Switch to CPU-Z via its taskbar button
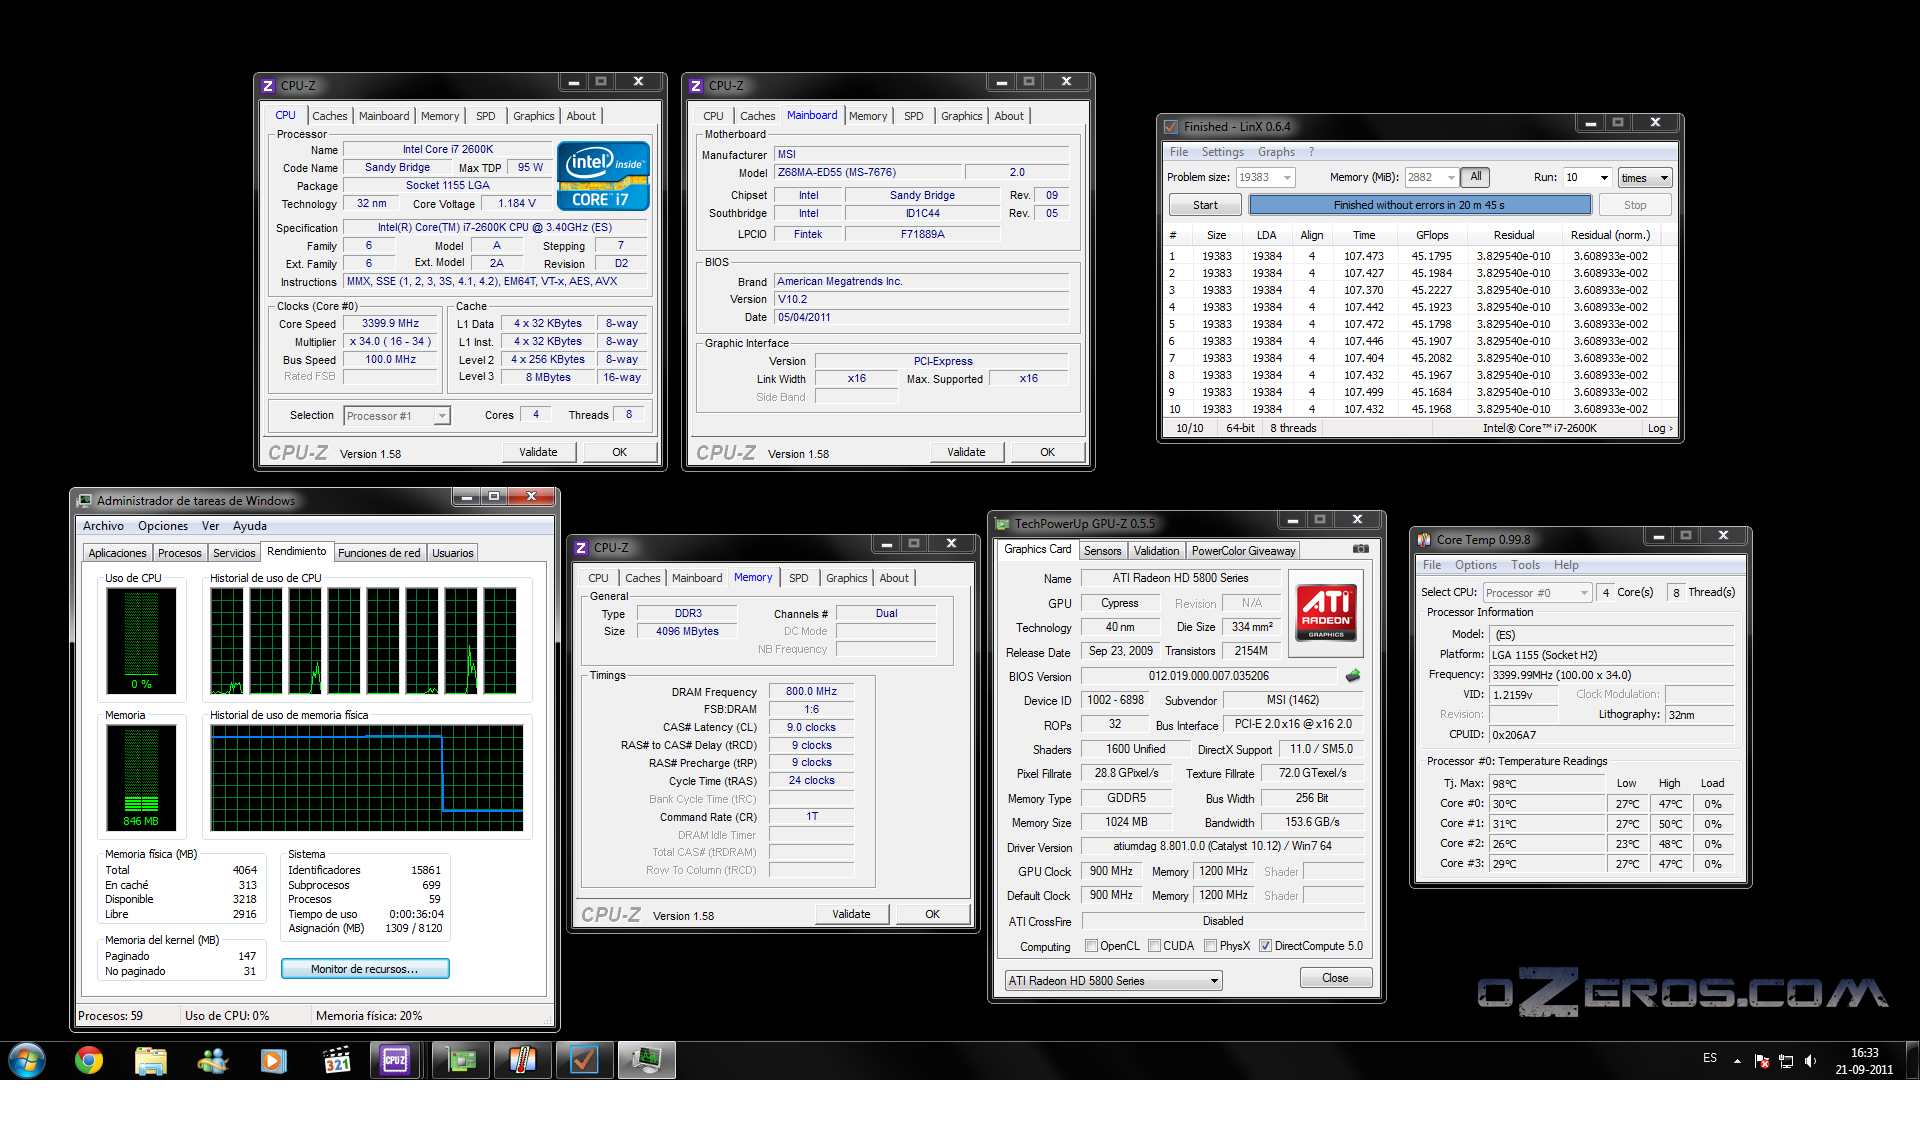The image size is (1920, 1143). (396, 1060)
